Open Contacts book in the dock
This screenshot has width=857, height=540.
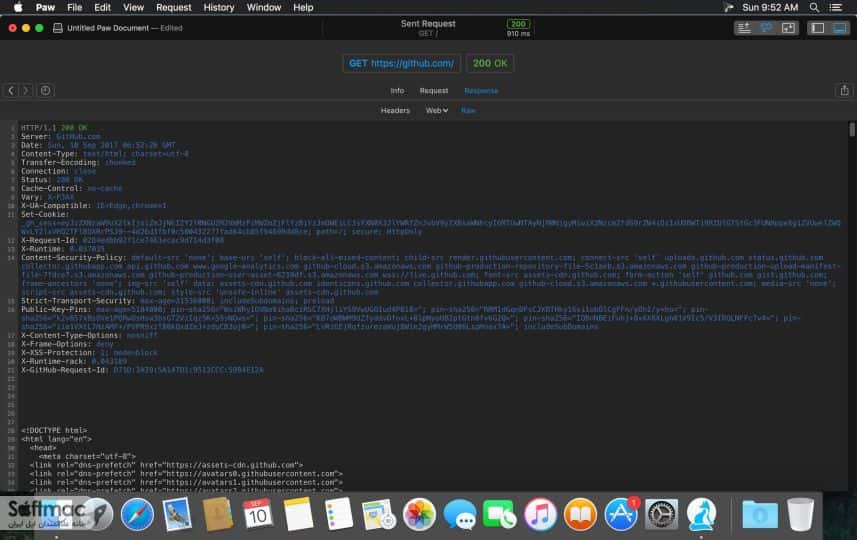point(218,514)
